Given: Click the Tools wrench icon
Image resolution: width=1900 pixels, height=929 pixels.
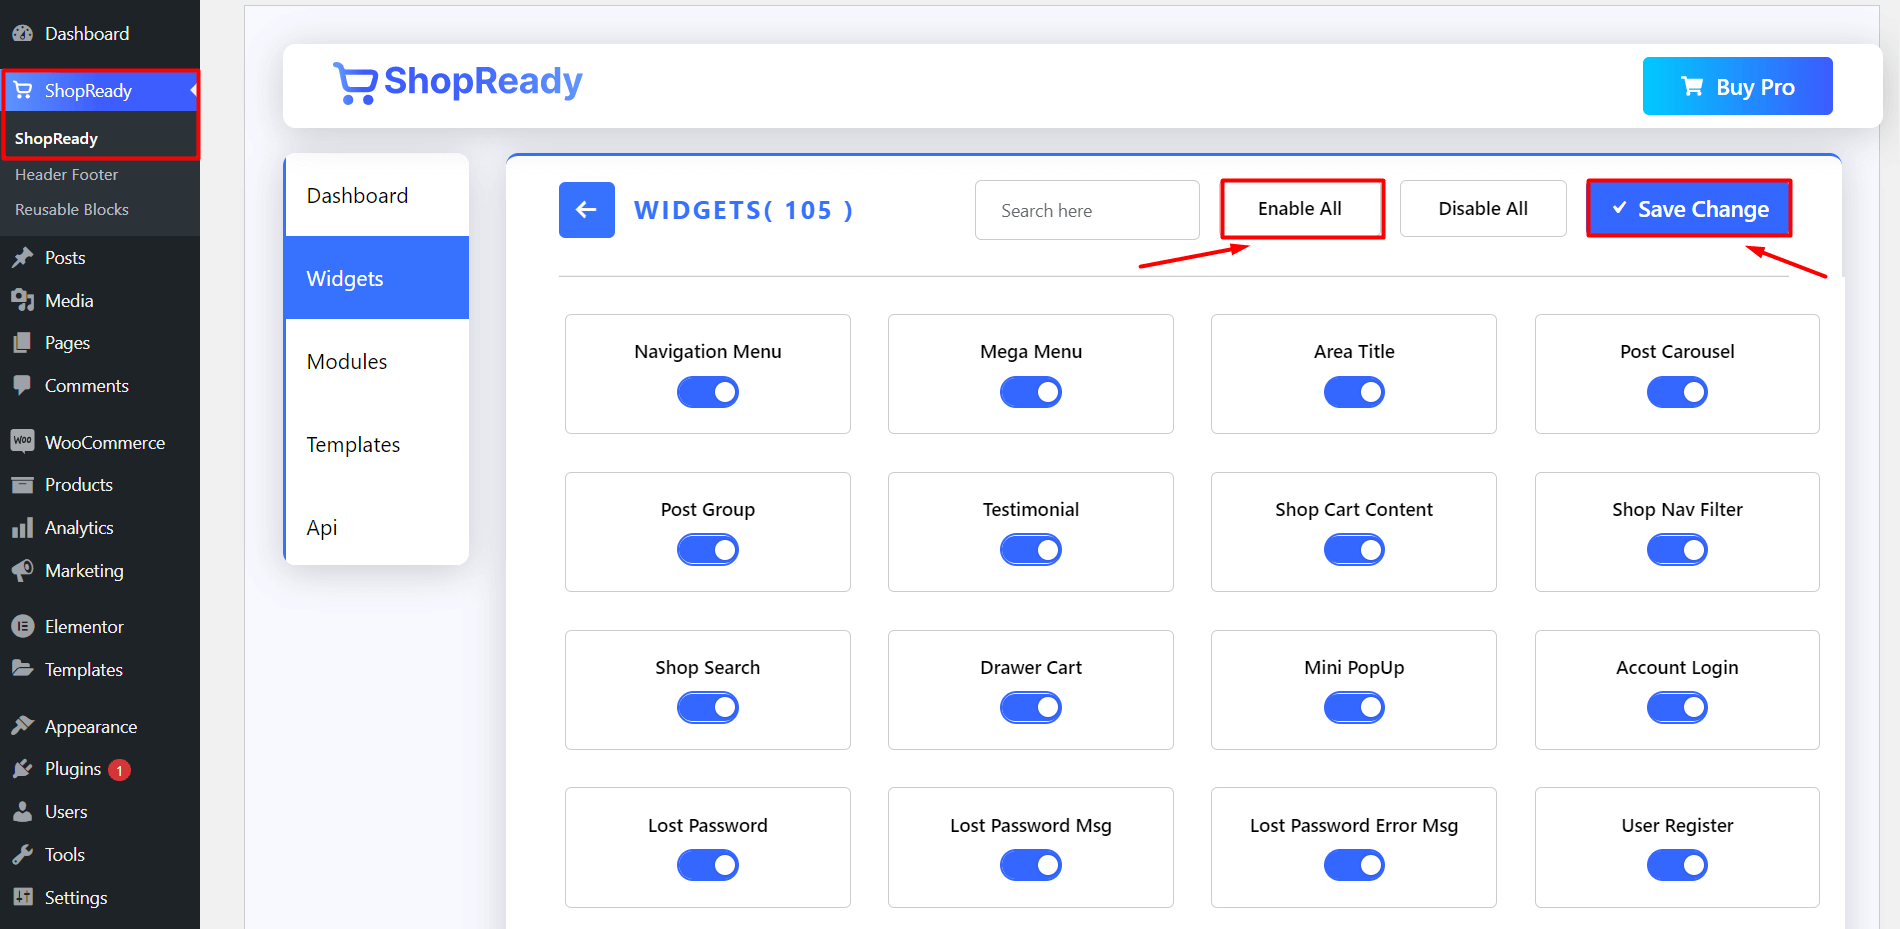Looking at the screenshot, I should point(22,854).
